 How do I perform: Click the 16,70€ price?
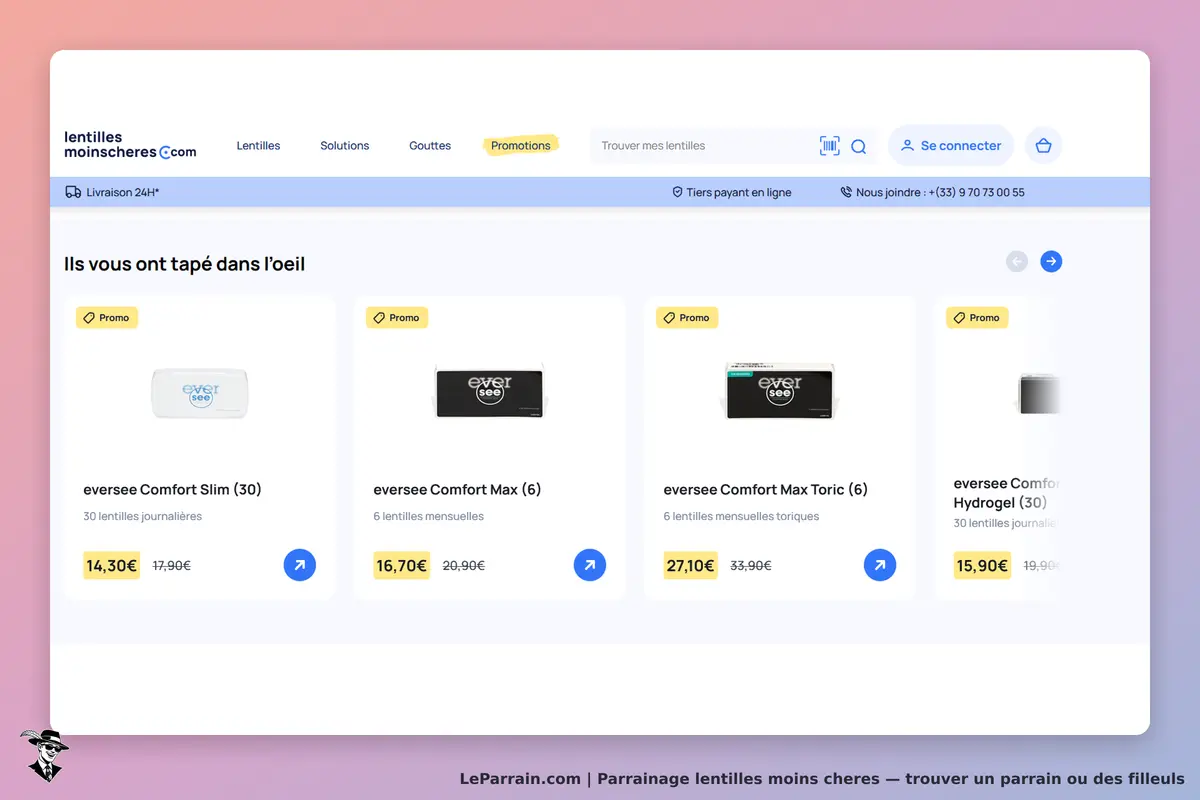401,566
